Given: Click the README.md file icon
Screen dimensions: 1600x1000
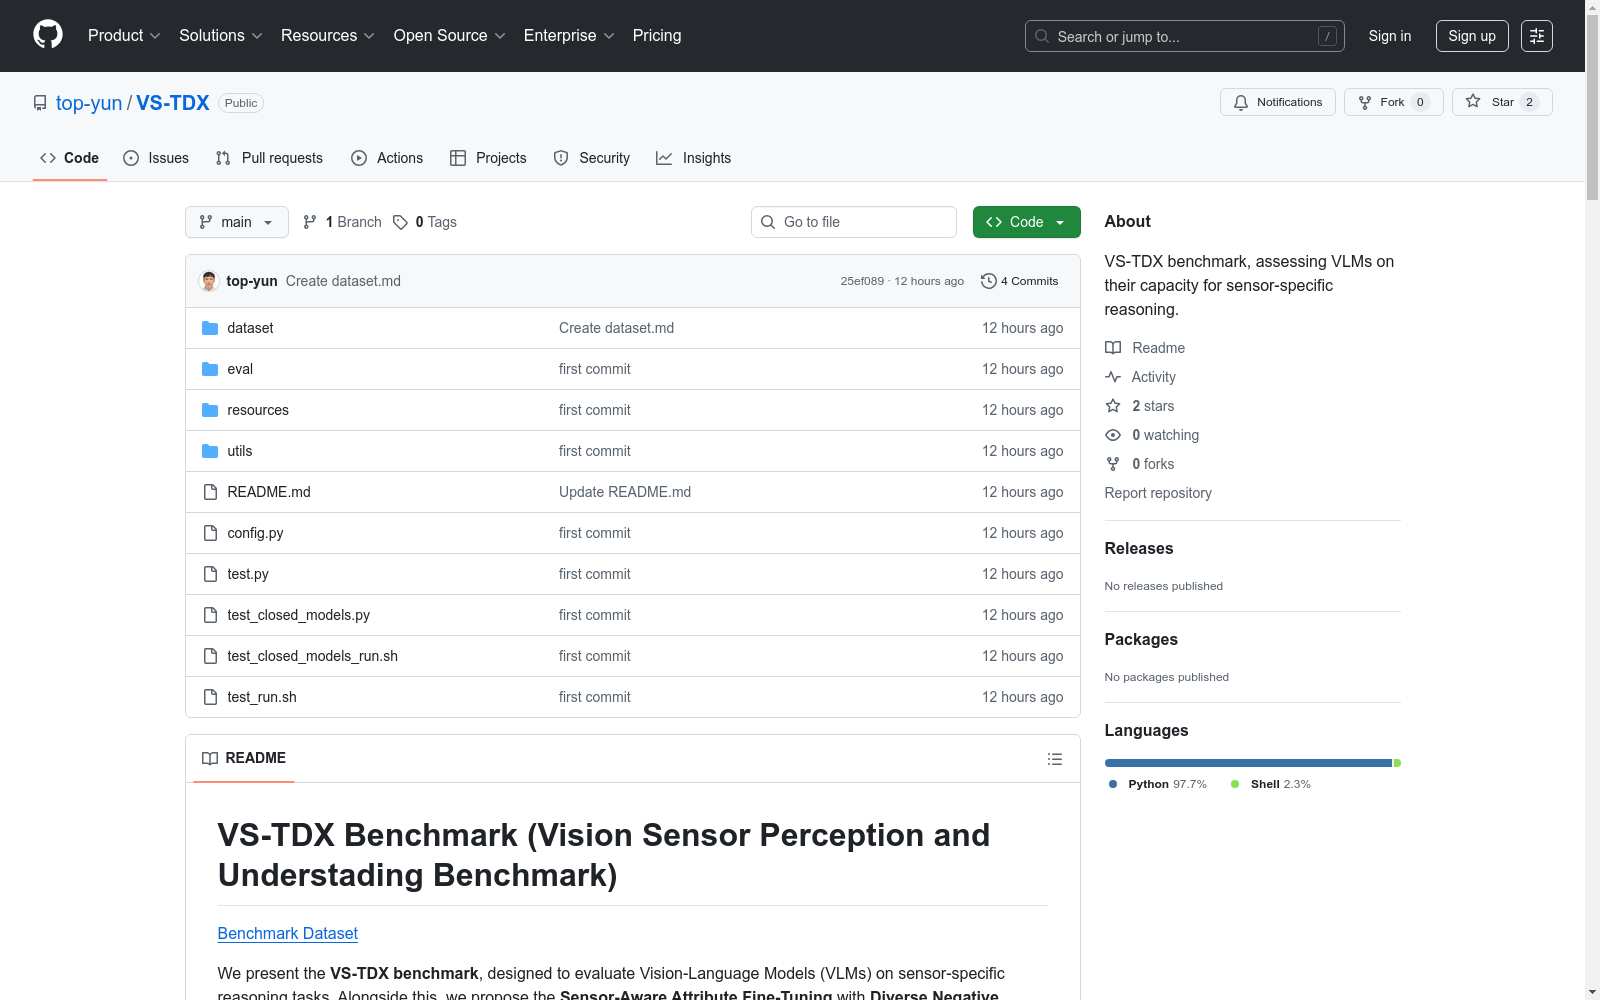Looking at the screenshot, I should pyautogui.click(x=210, y=492).
